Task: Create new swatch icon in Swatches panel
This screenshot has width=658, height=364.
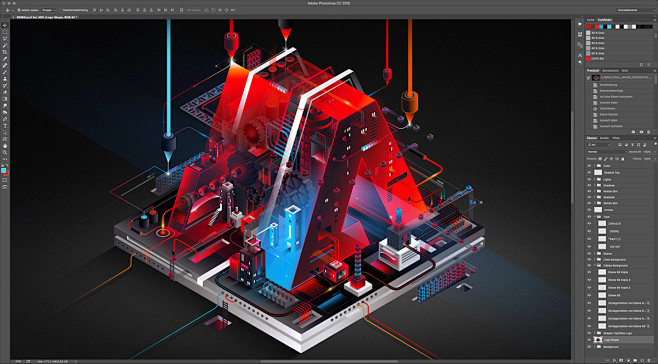Action: [x=642, y=65]
